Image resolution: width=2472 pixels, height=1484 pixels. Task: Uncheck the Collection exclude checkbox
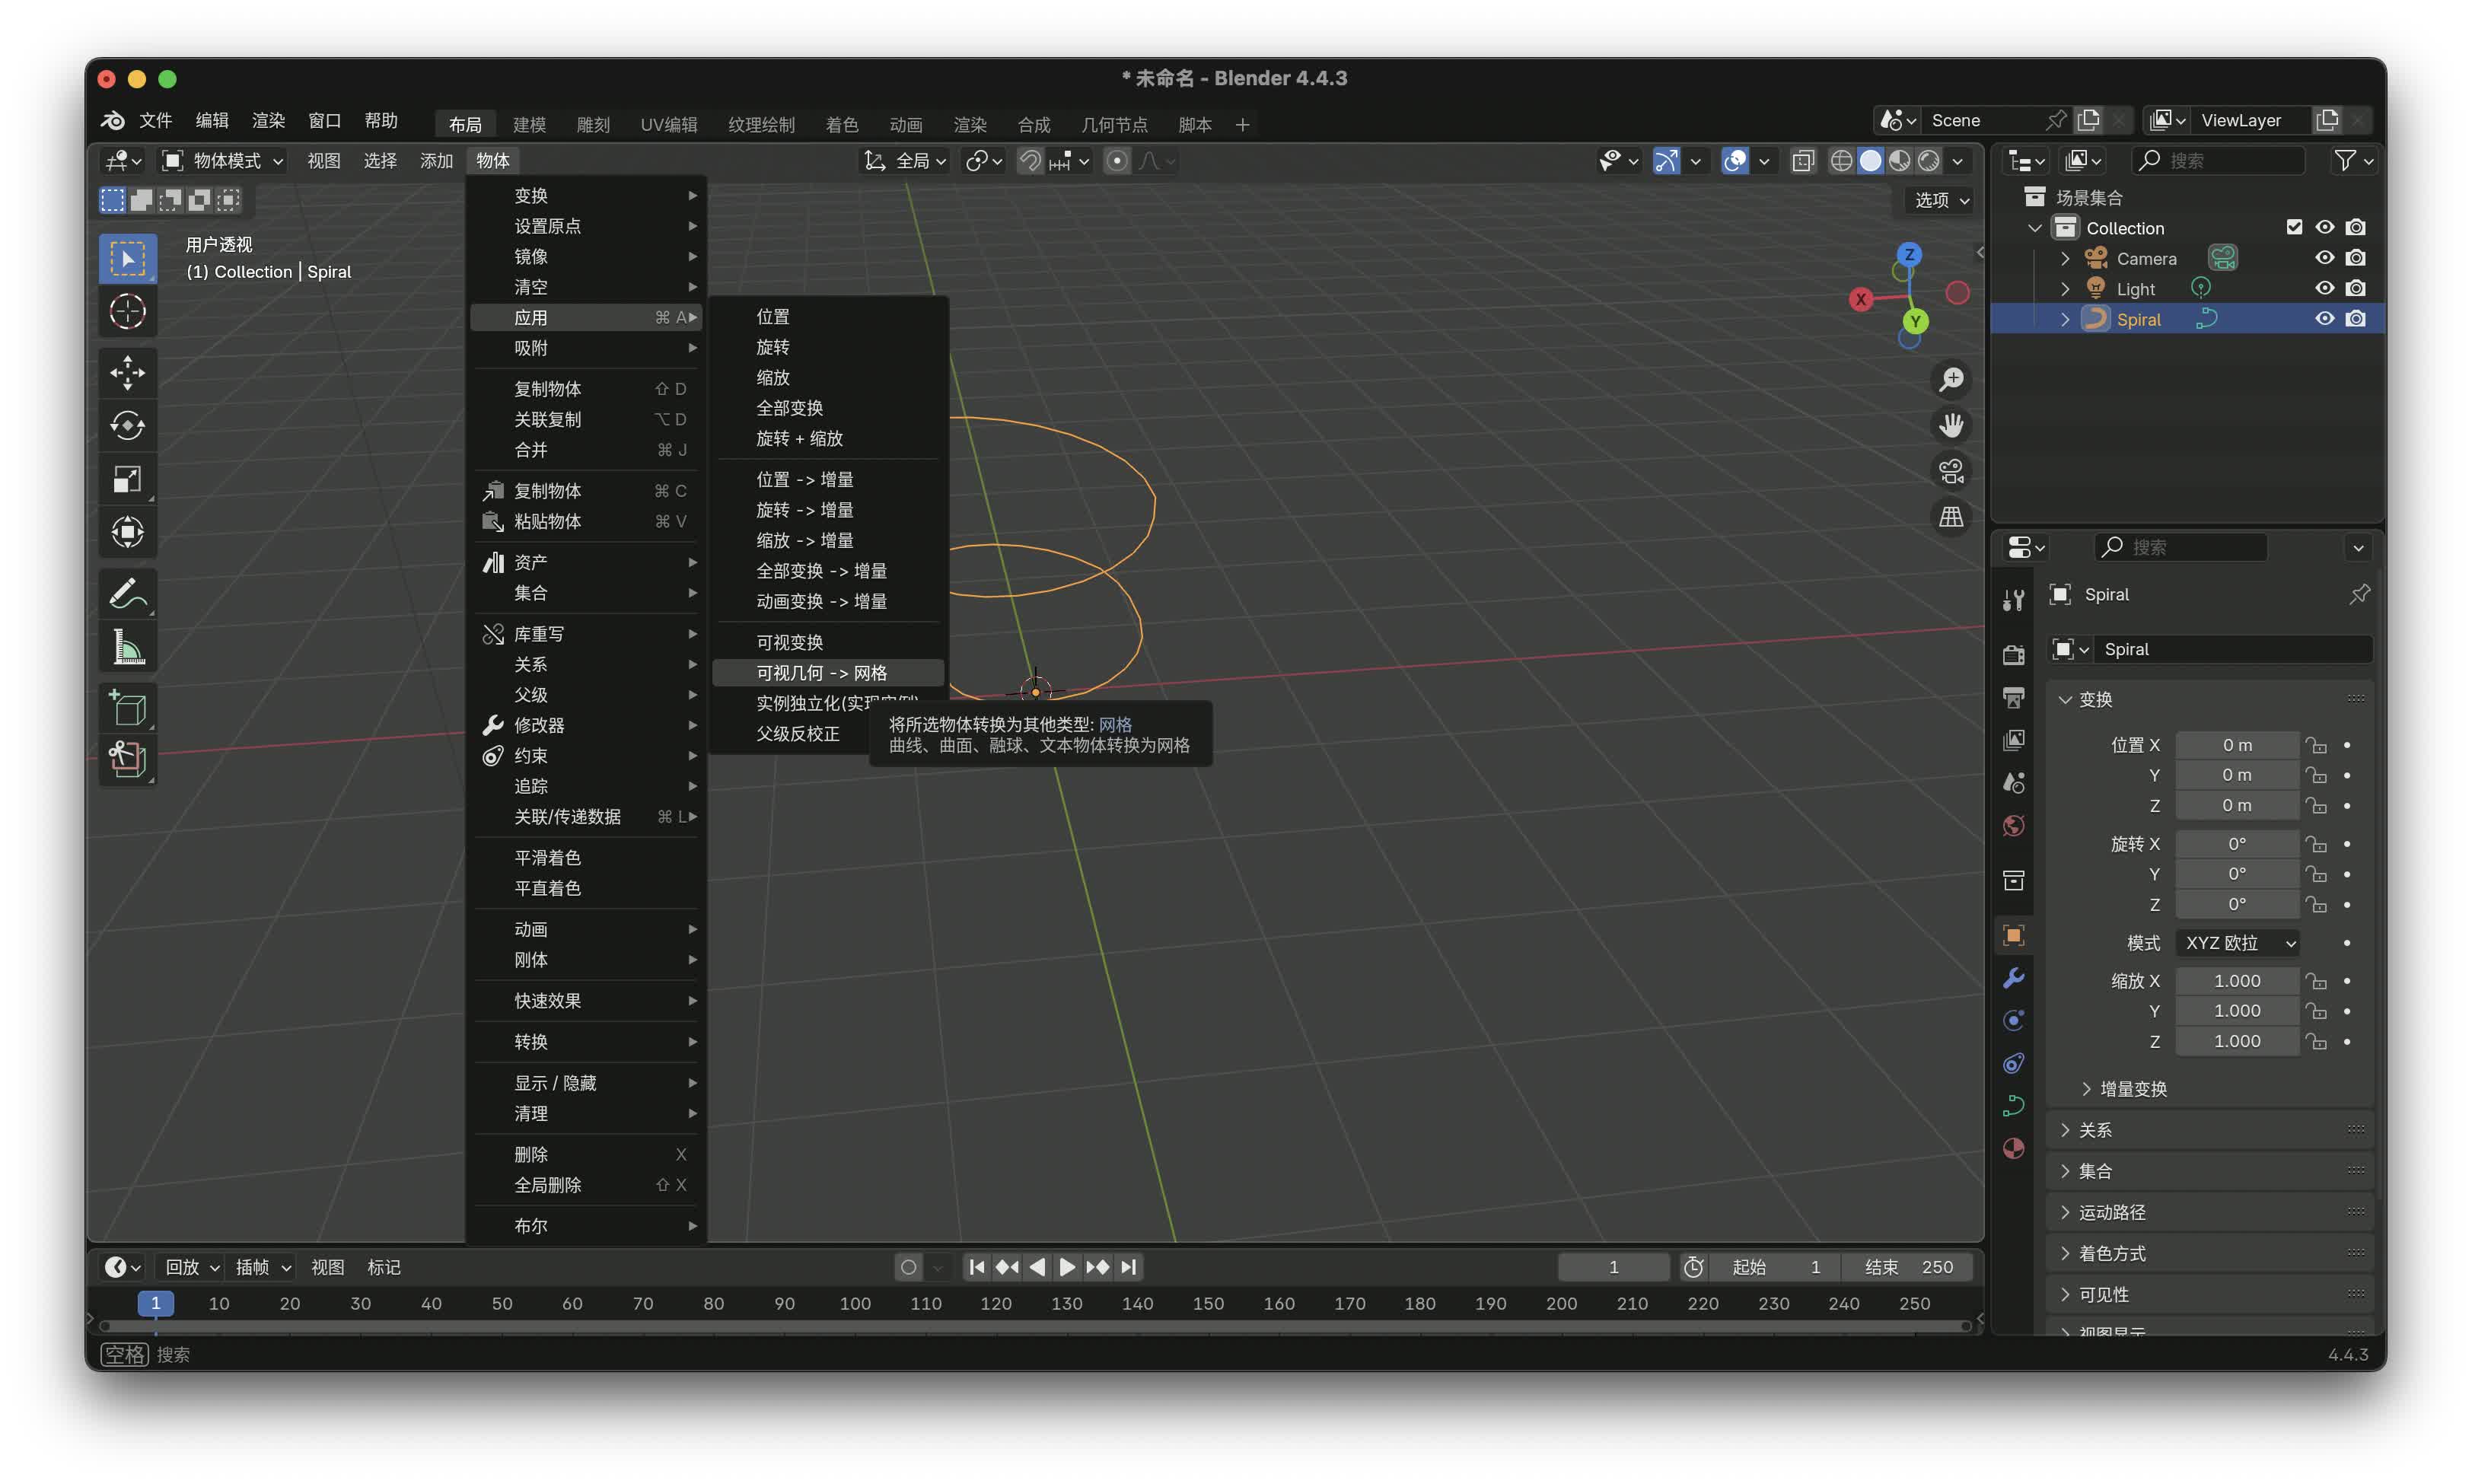click(2294, 228)
